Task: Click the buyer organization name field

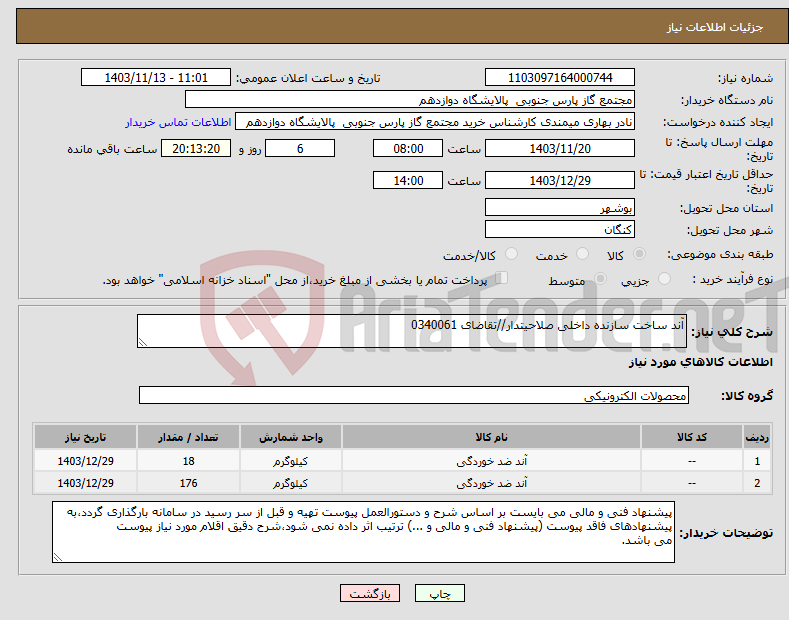Action: (410, 100)
